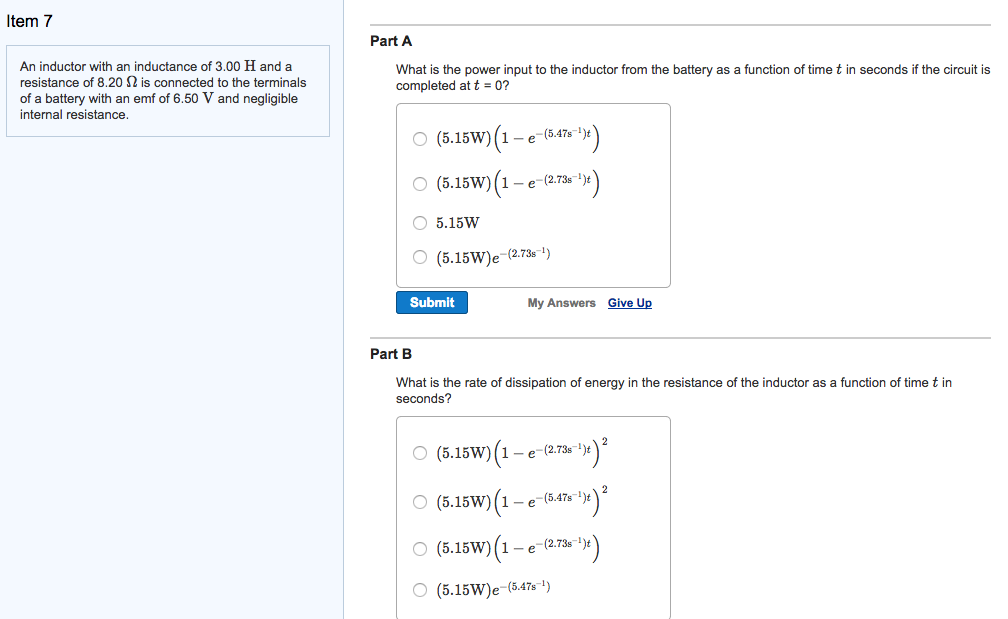1008x619 pixels.
Task: Click the divider above Part B
Action: [680, 338]
